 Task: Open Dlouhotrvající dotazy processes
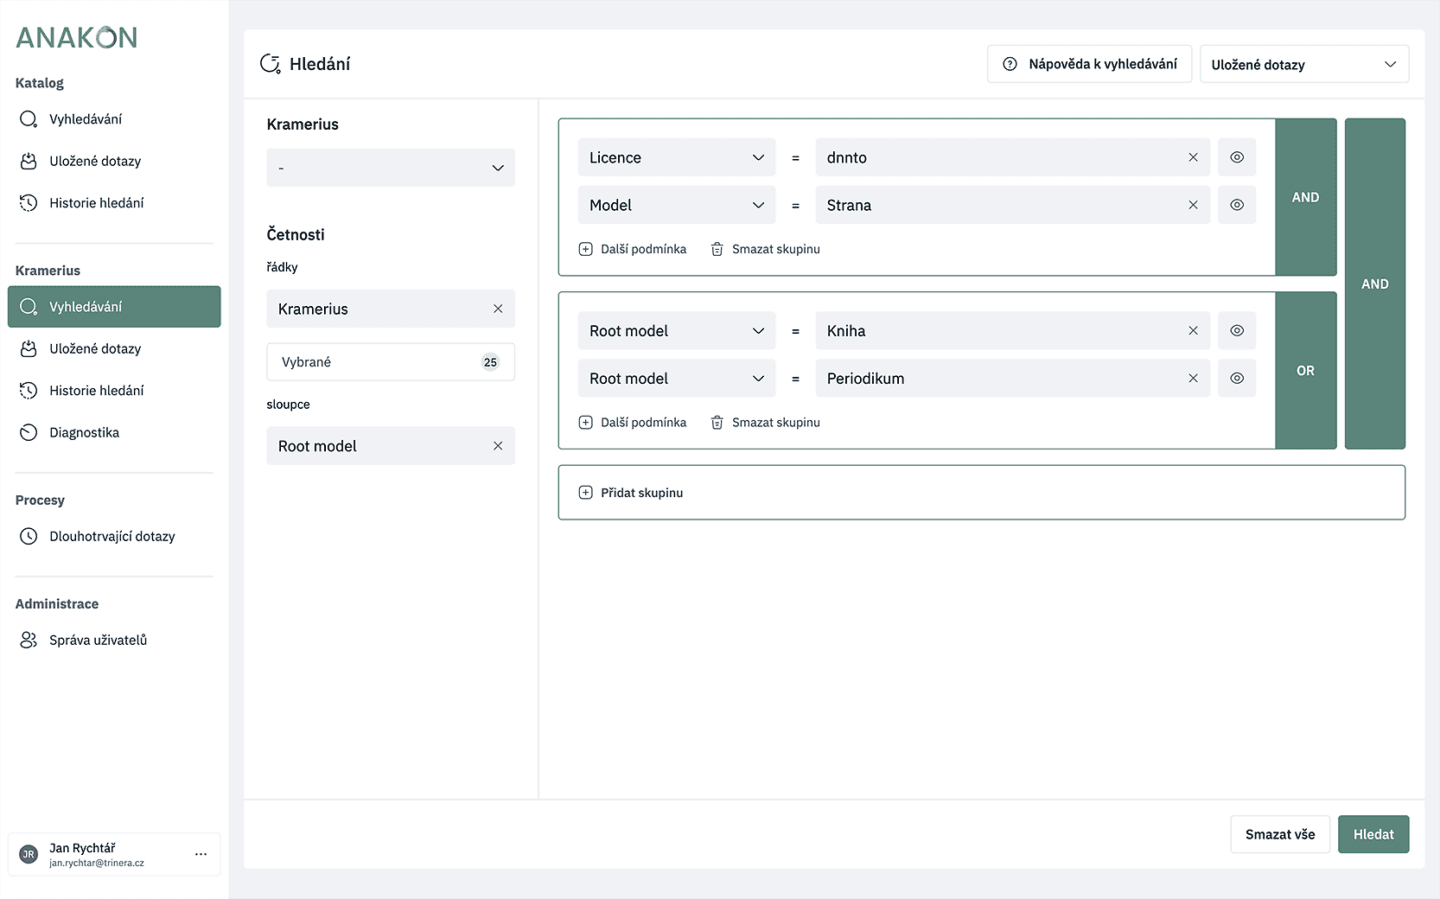(114, 537)
